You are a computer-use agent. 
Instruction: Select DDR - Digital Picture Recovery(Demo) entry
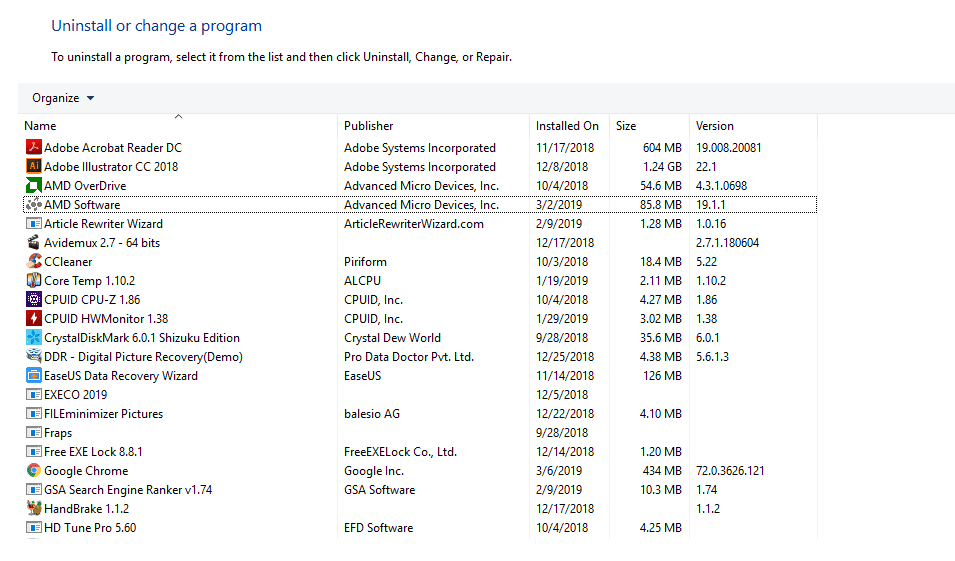pyautogui.click(x=143, y=356)
